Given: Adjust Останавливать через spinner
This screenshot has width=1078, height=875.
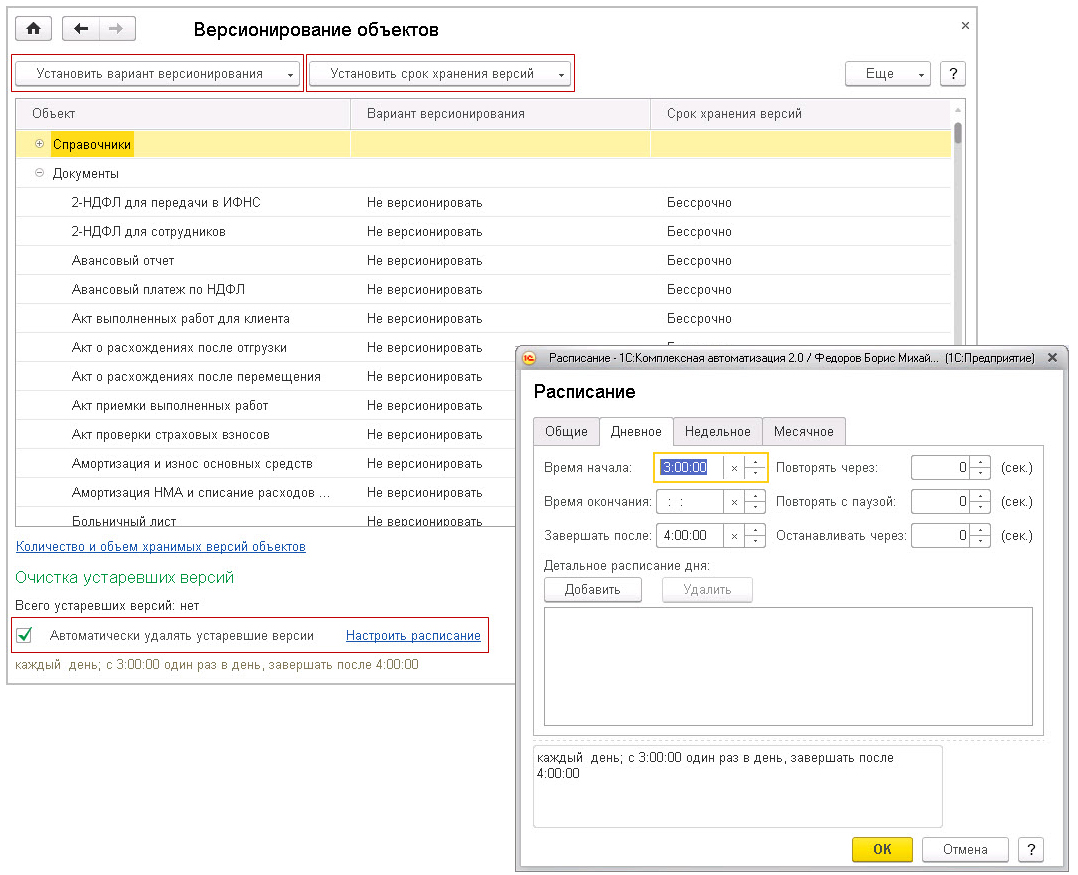Looking at the screenshot, I should click(980, 535).
